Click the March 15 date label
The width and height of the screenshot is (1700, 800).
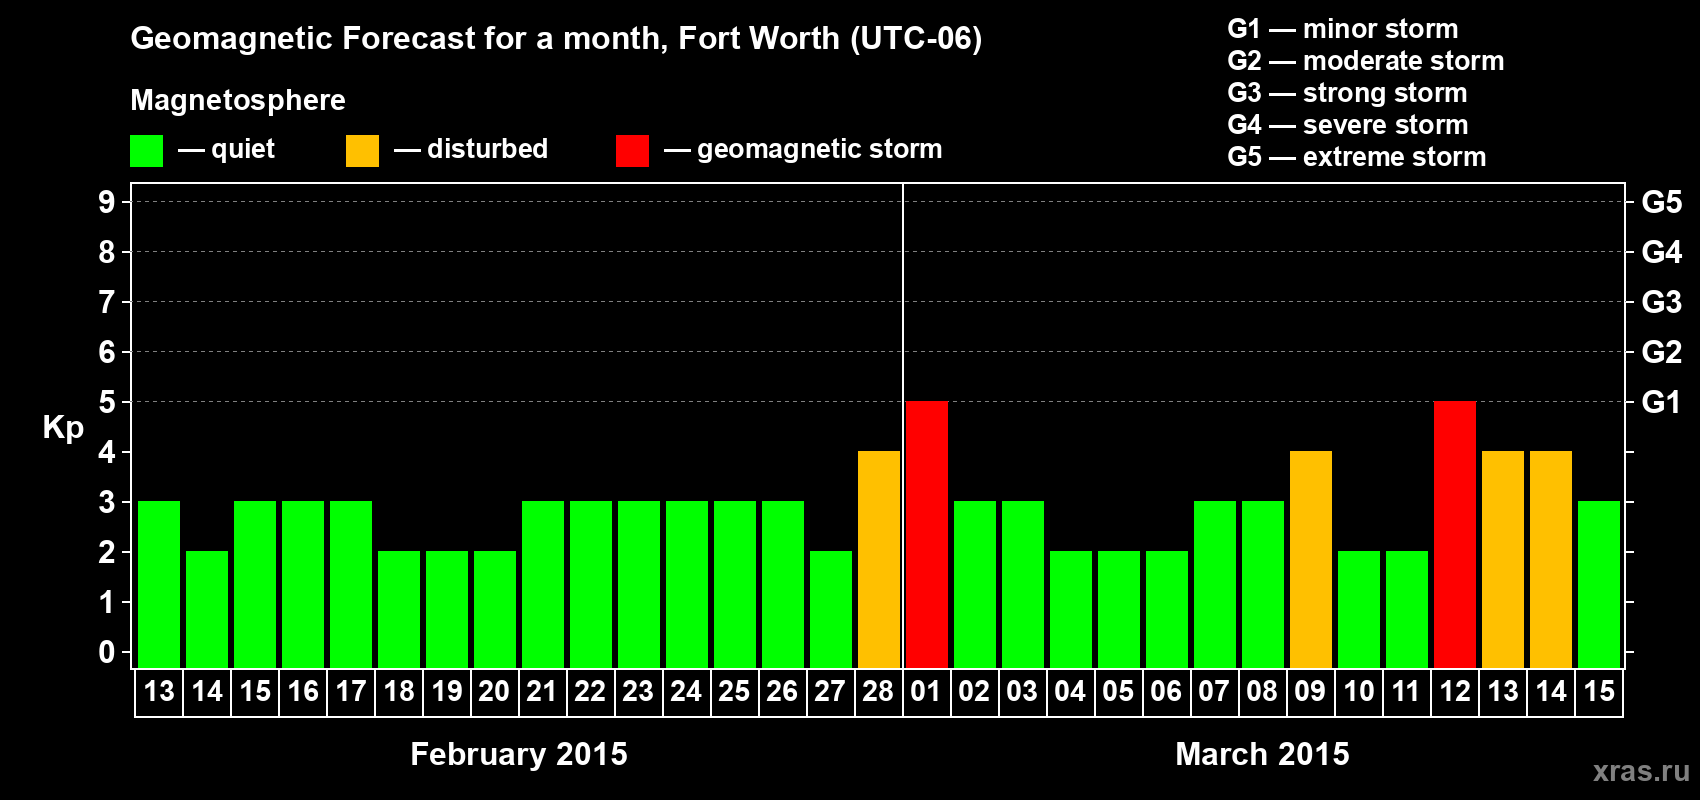(x=1599, y=692)
